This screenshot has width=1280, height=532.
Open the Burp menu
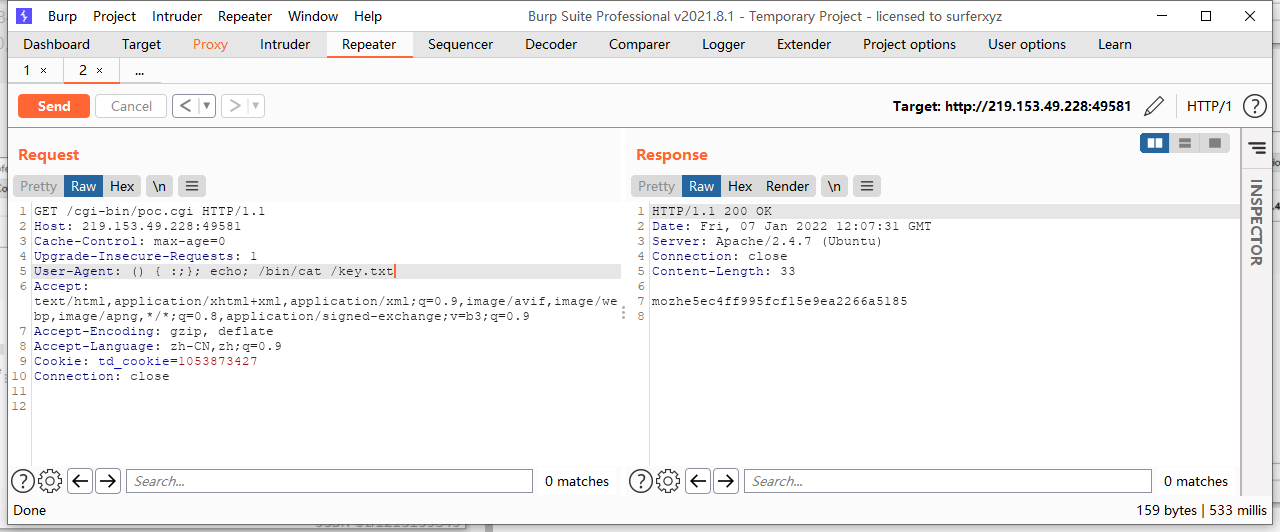[x=62, y=16]
